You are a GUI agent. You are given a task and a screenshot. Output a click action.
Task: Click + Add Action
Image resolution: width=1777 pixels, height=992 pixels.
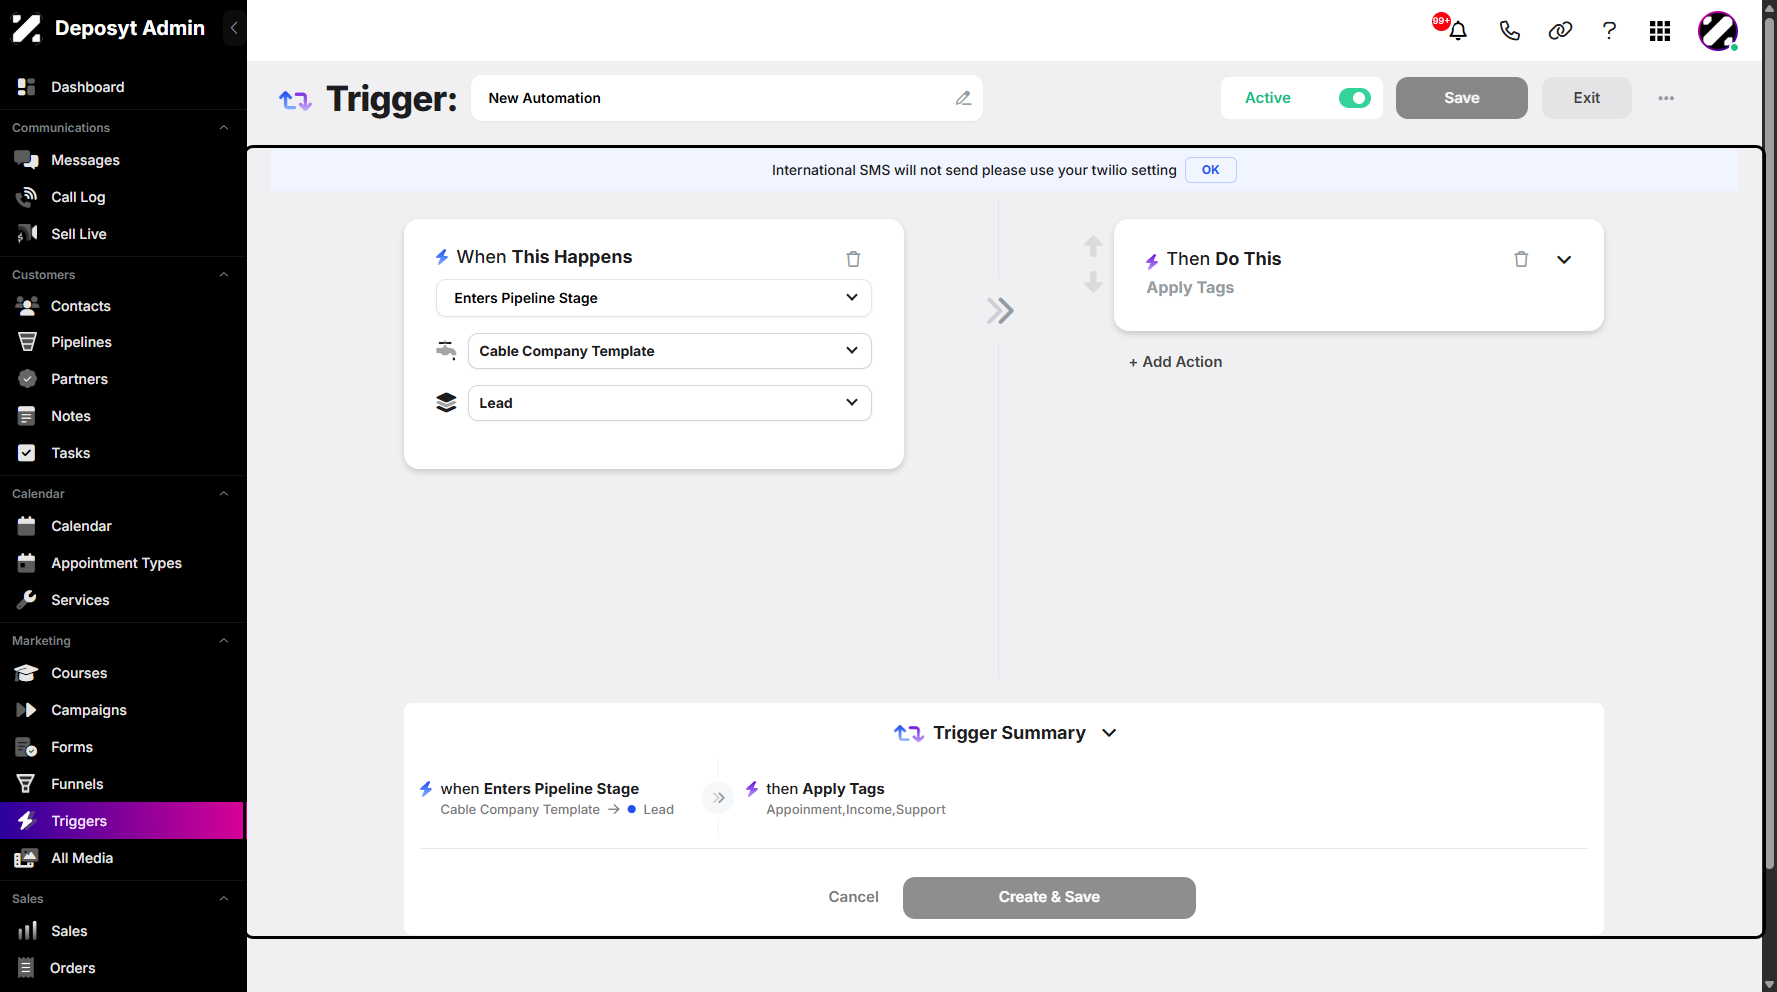point(1176,362)
